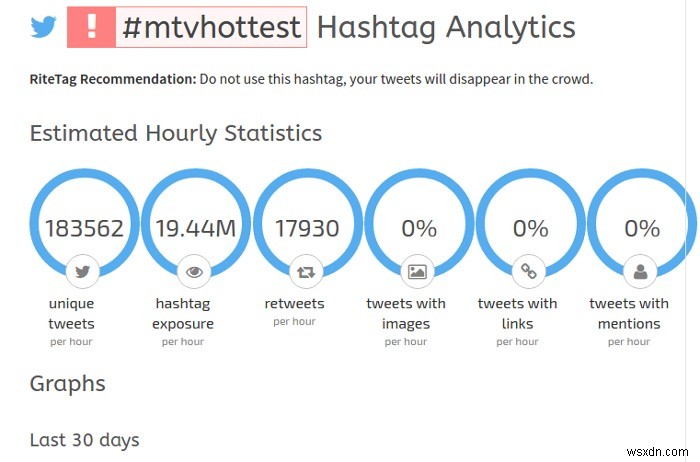This screenshot has height=462, width=700.
Task: Click the 0% tweets with links circle
Action: (x=530, y=228)
